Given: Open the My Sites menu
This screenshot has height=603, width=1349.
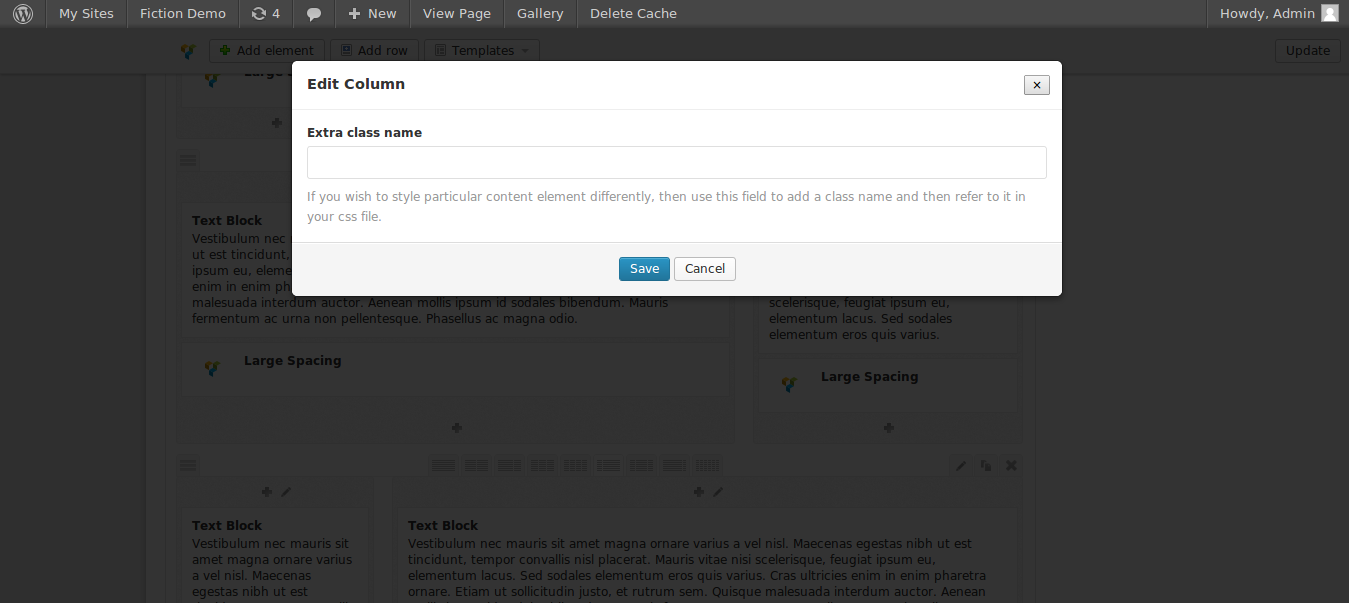Looking at the screenshot, I should click(86, 13).
